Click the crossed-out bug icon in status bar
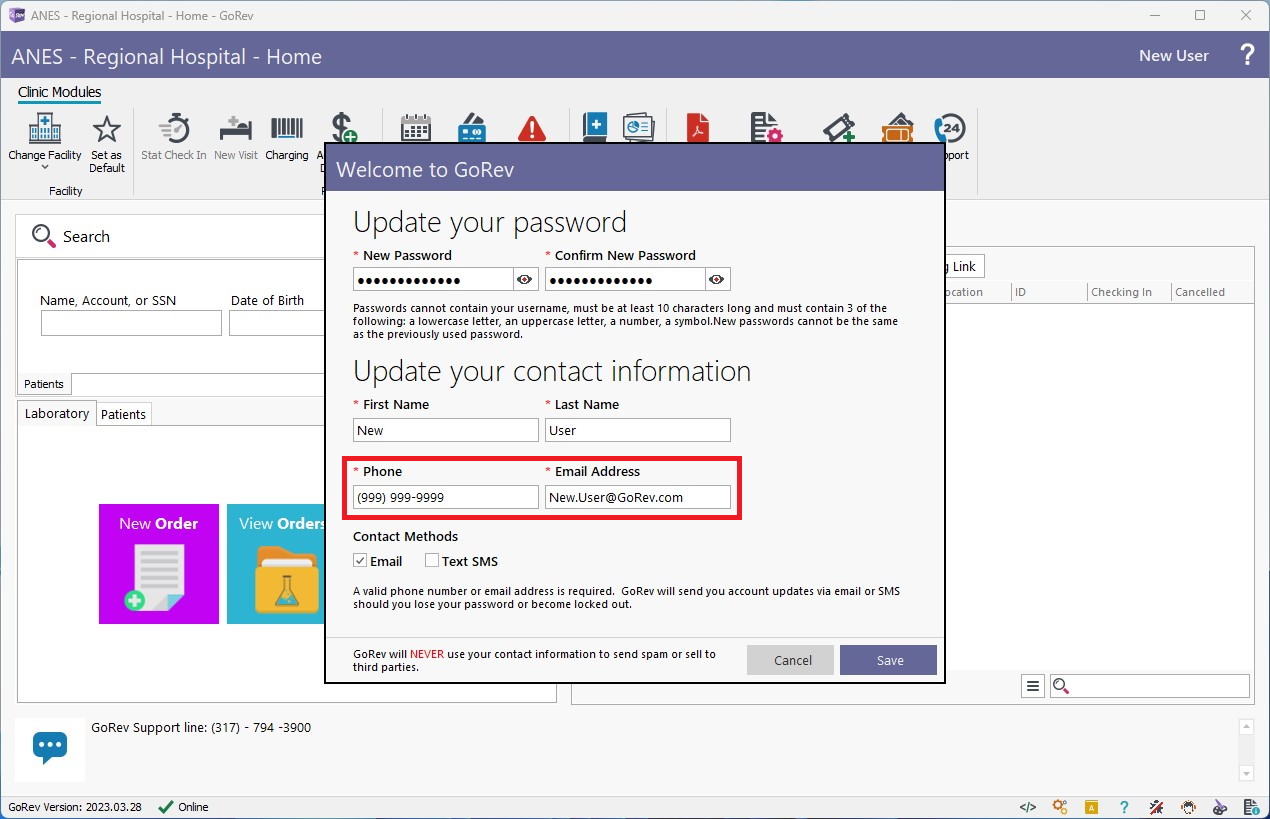This screenshot has width=1270, height=819. coord(1156,807)
